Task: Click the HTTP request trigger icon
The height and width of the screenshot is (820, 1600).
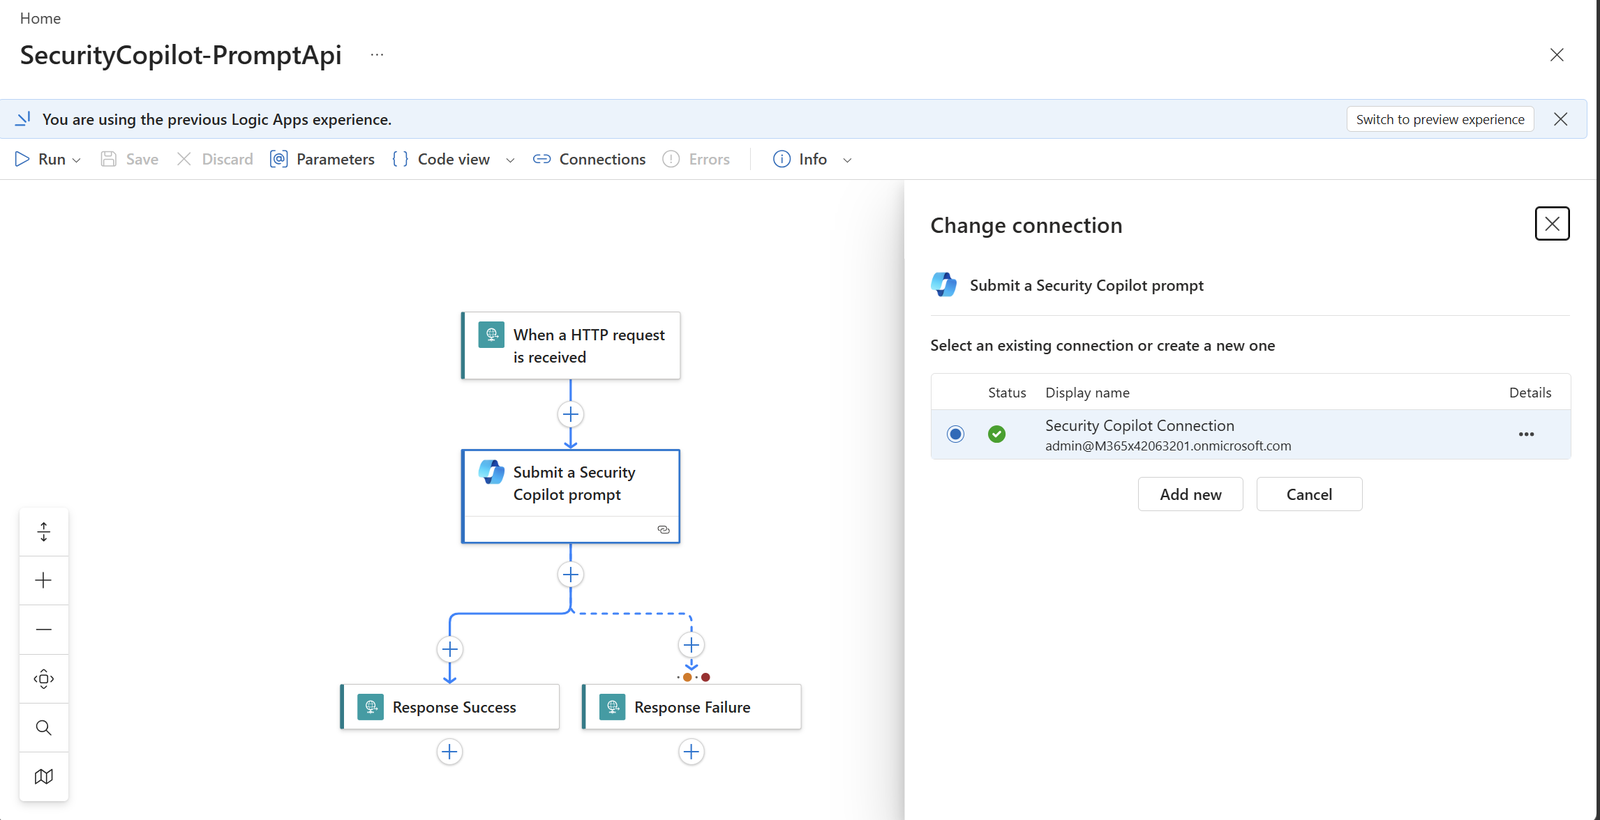Action: pos(491,335)
